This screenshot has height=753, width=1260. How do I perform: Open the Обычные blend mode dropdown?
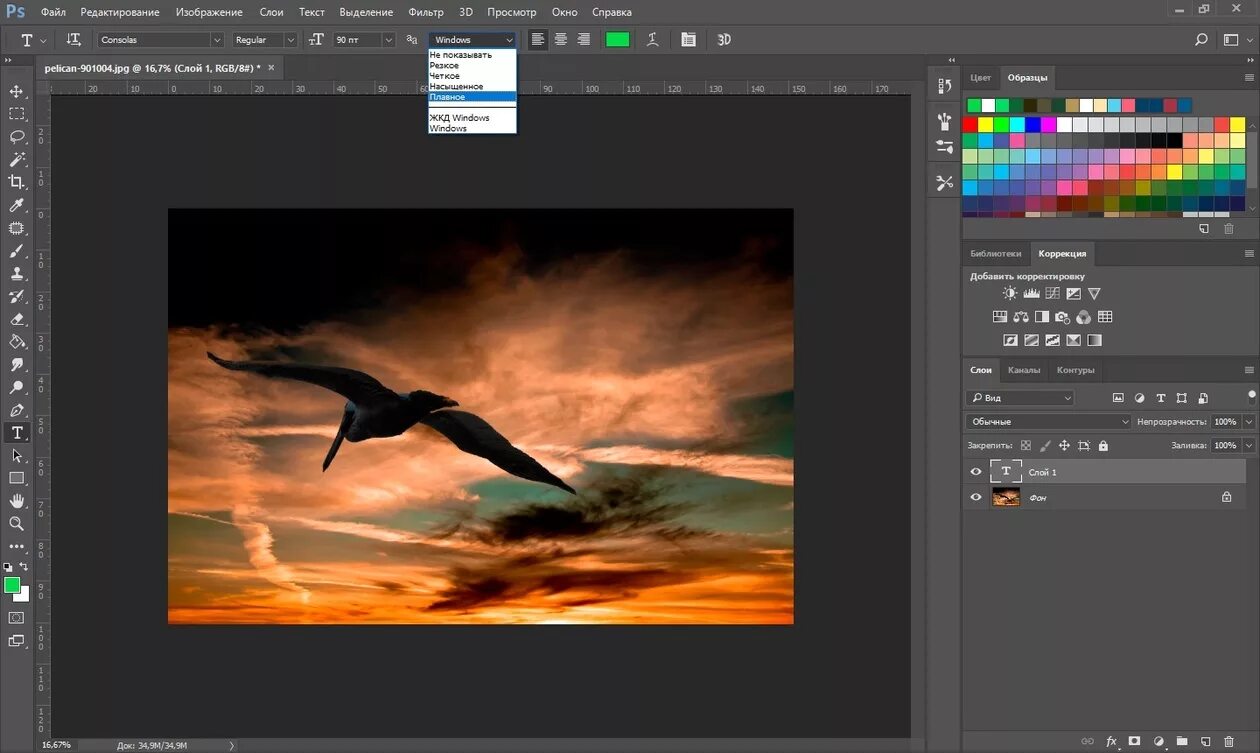point(1048,422)
